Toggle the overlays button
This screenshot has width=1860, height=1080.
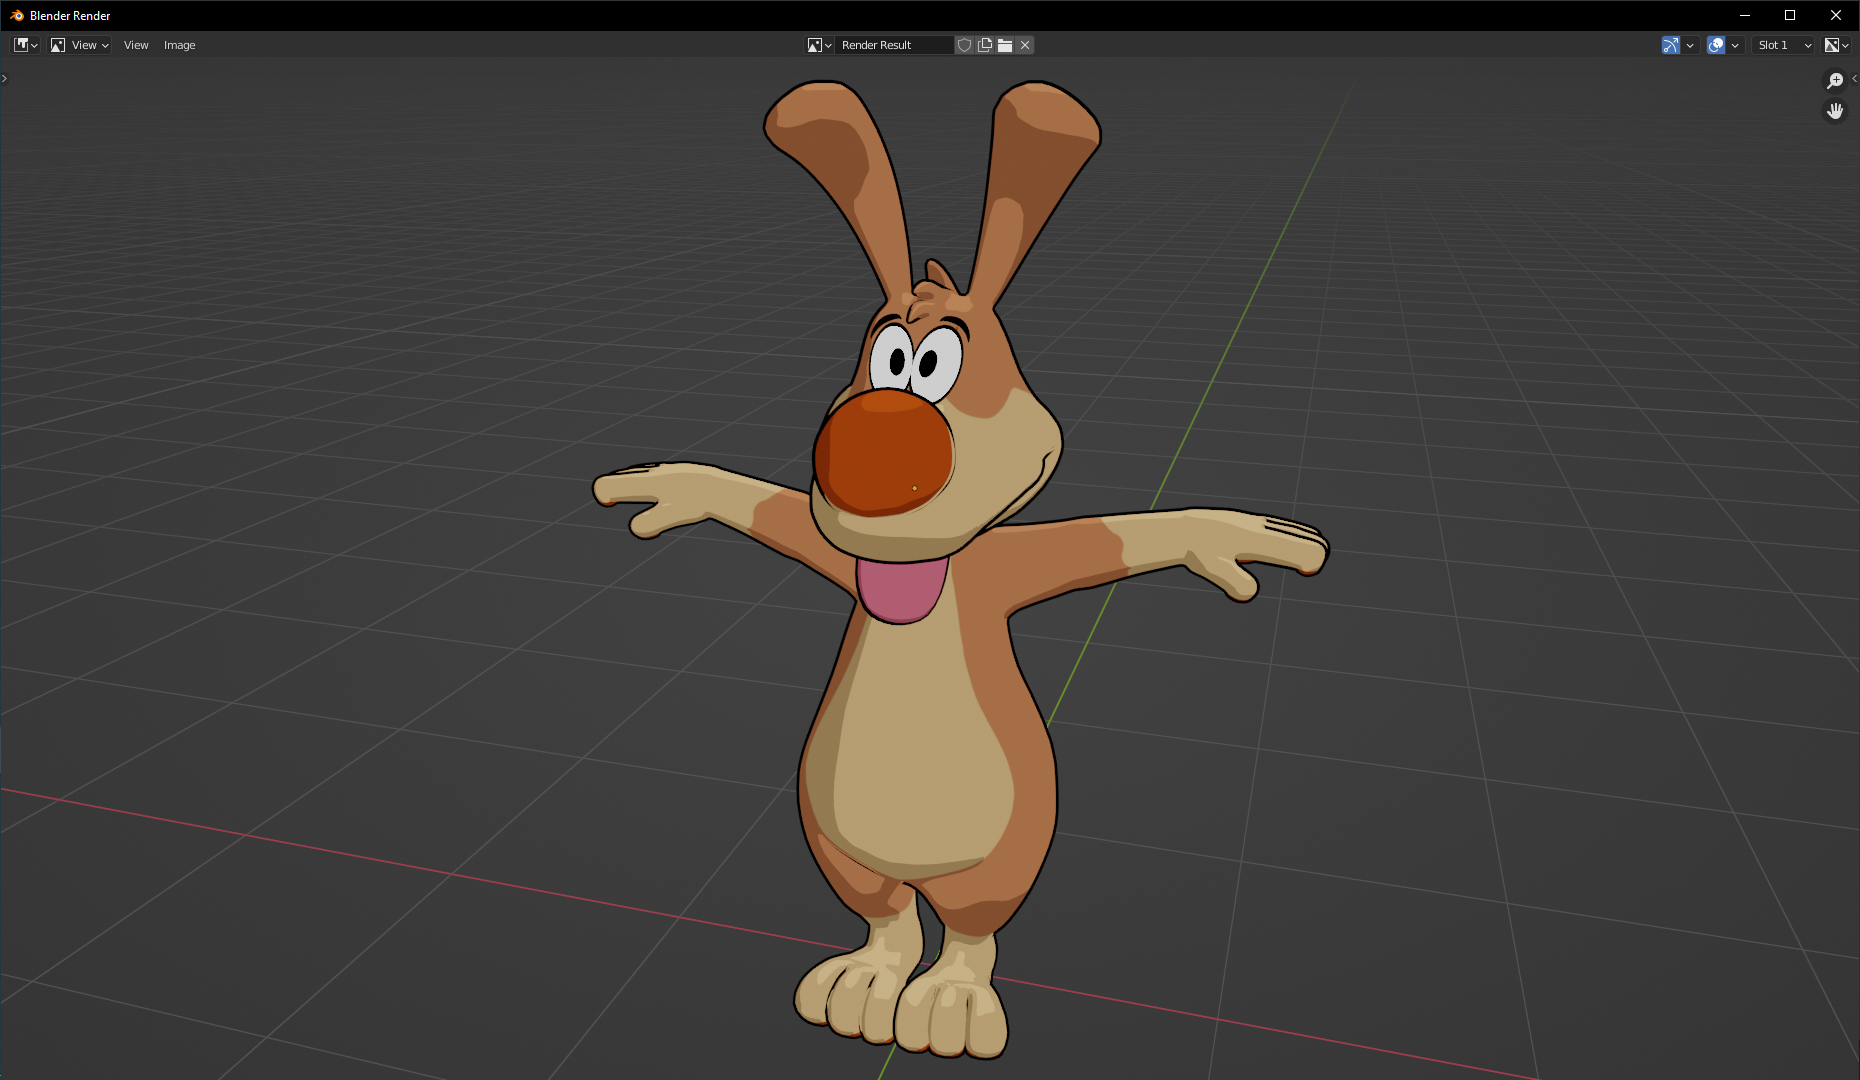[x=1716, y=45]
